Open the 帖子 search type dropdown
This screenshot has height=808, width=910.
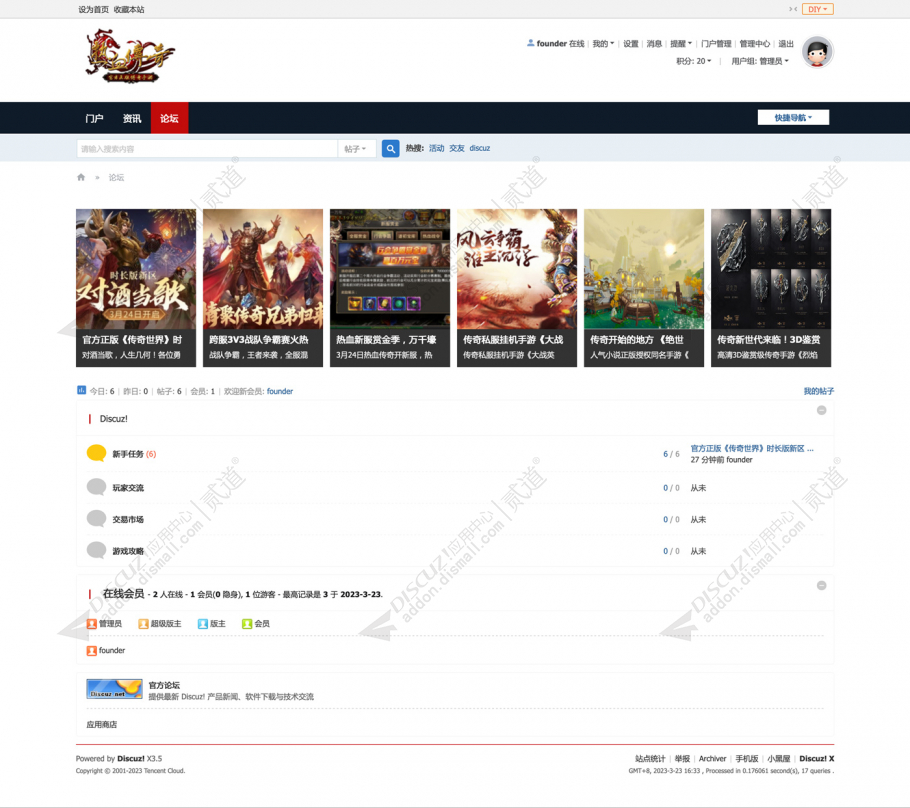coord(356,149)
